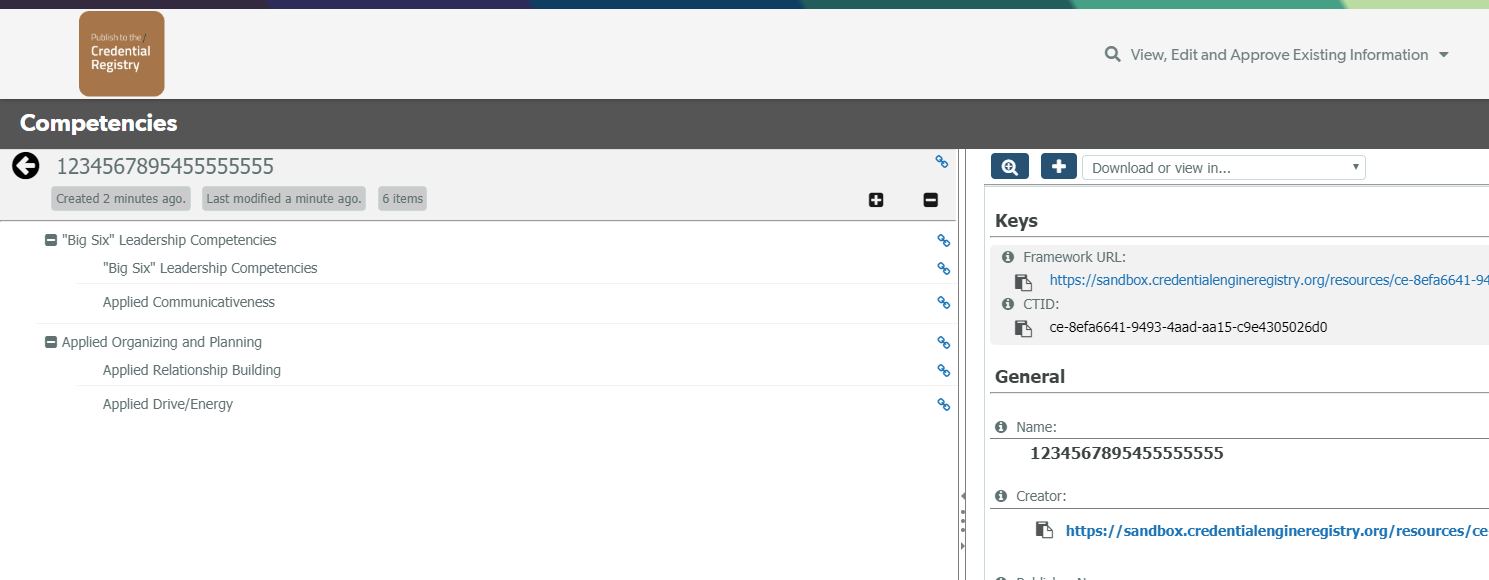Open the Creator sandbox registry link
The width and height of the screenshot is (1489, 580).
1277,531
